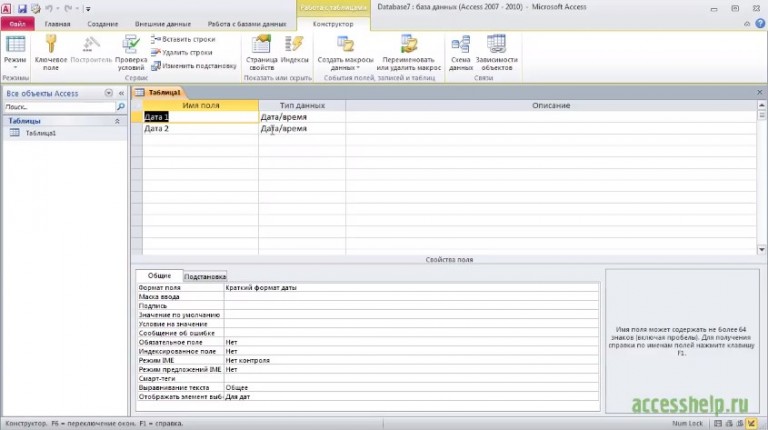This screenshot has height=430, width=768.
Task: Open Страница свойств property sheet
Action: (x=261, y=44)
